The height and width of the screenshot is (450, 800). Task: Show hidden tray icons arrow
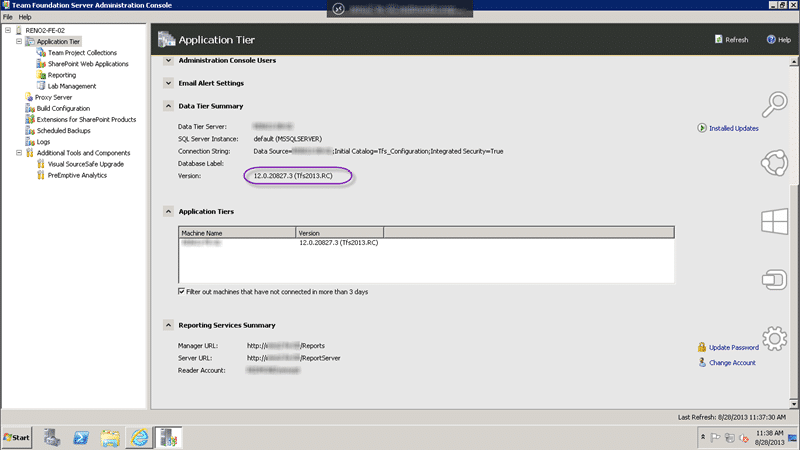point(703,437)
